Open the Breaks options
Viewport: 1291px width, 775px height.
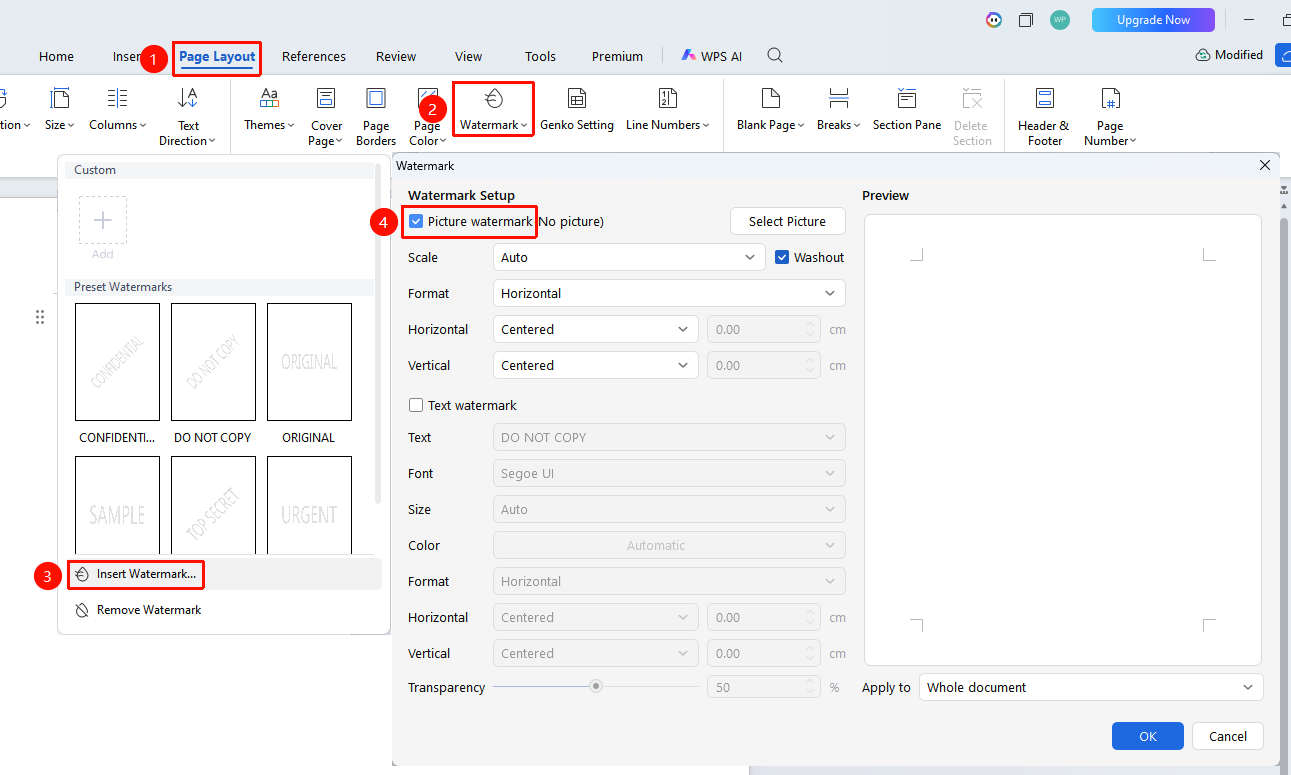click(838, 110)
